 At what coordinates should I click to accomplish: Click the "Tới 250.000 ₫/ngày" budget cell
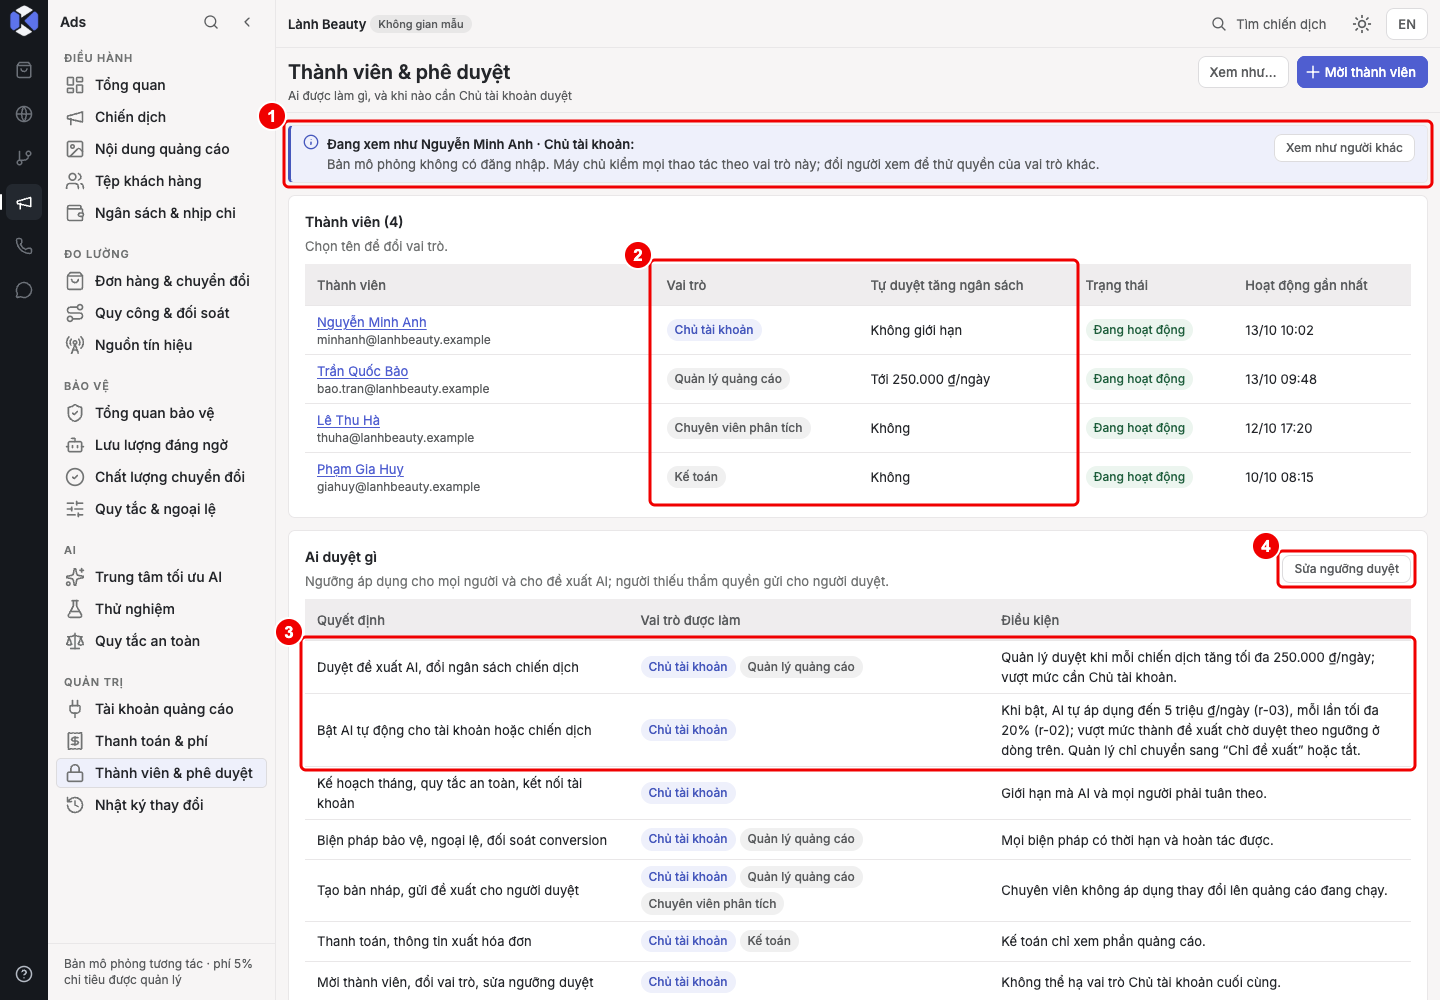tap(930, 379)
